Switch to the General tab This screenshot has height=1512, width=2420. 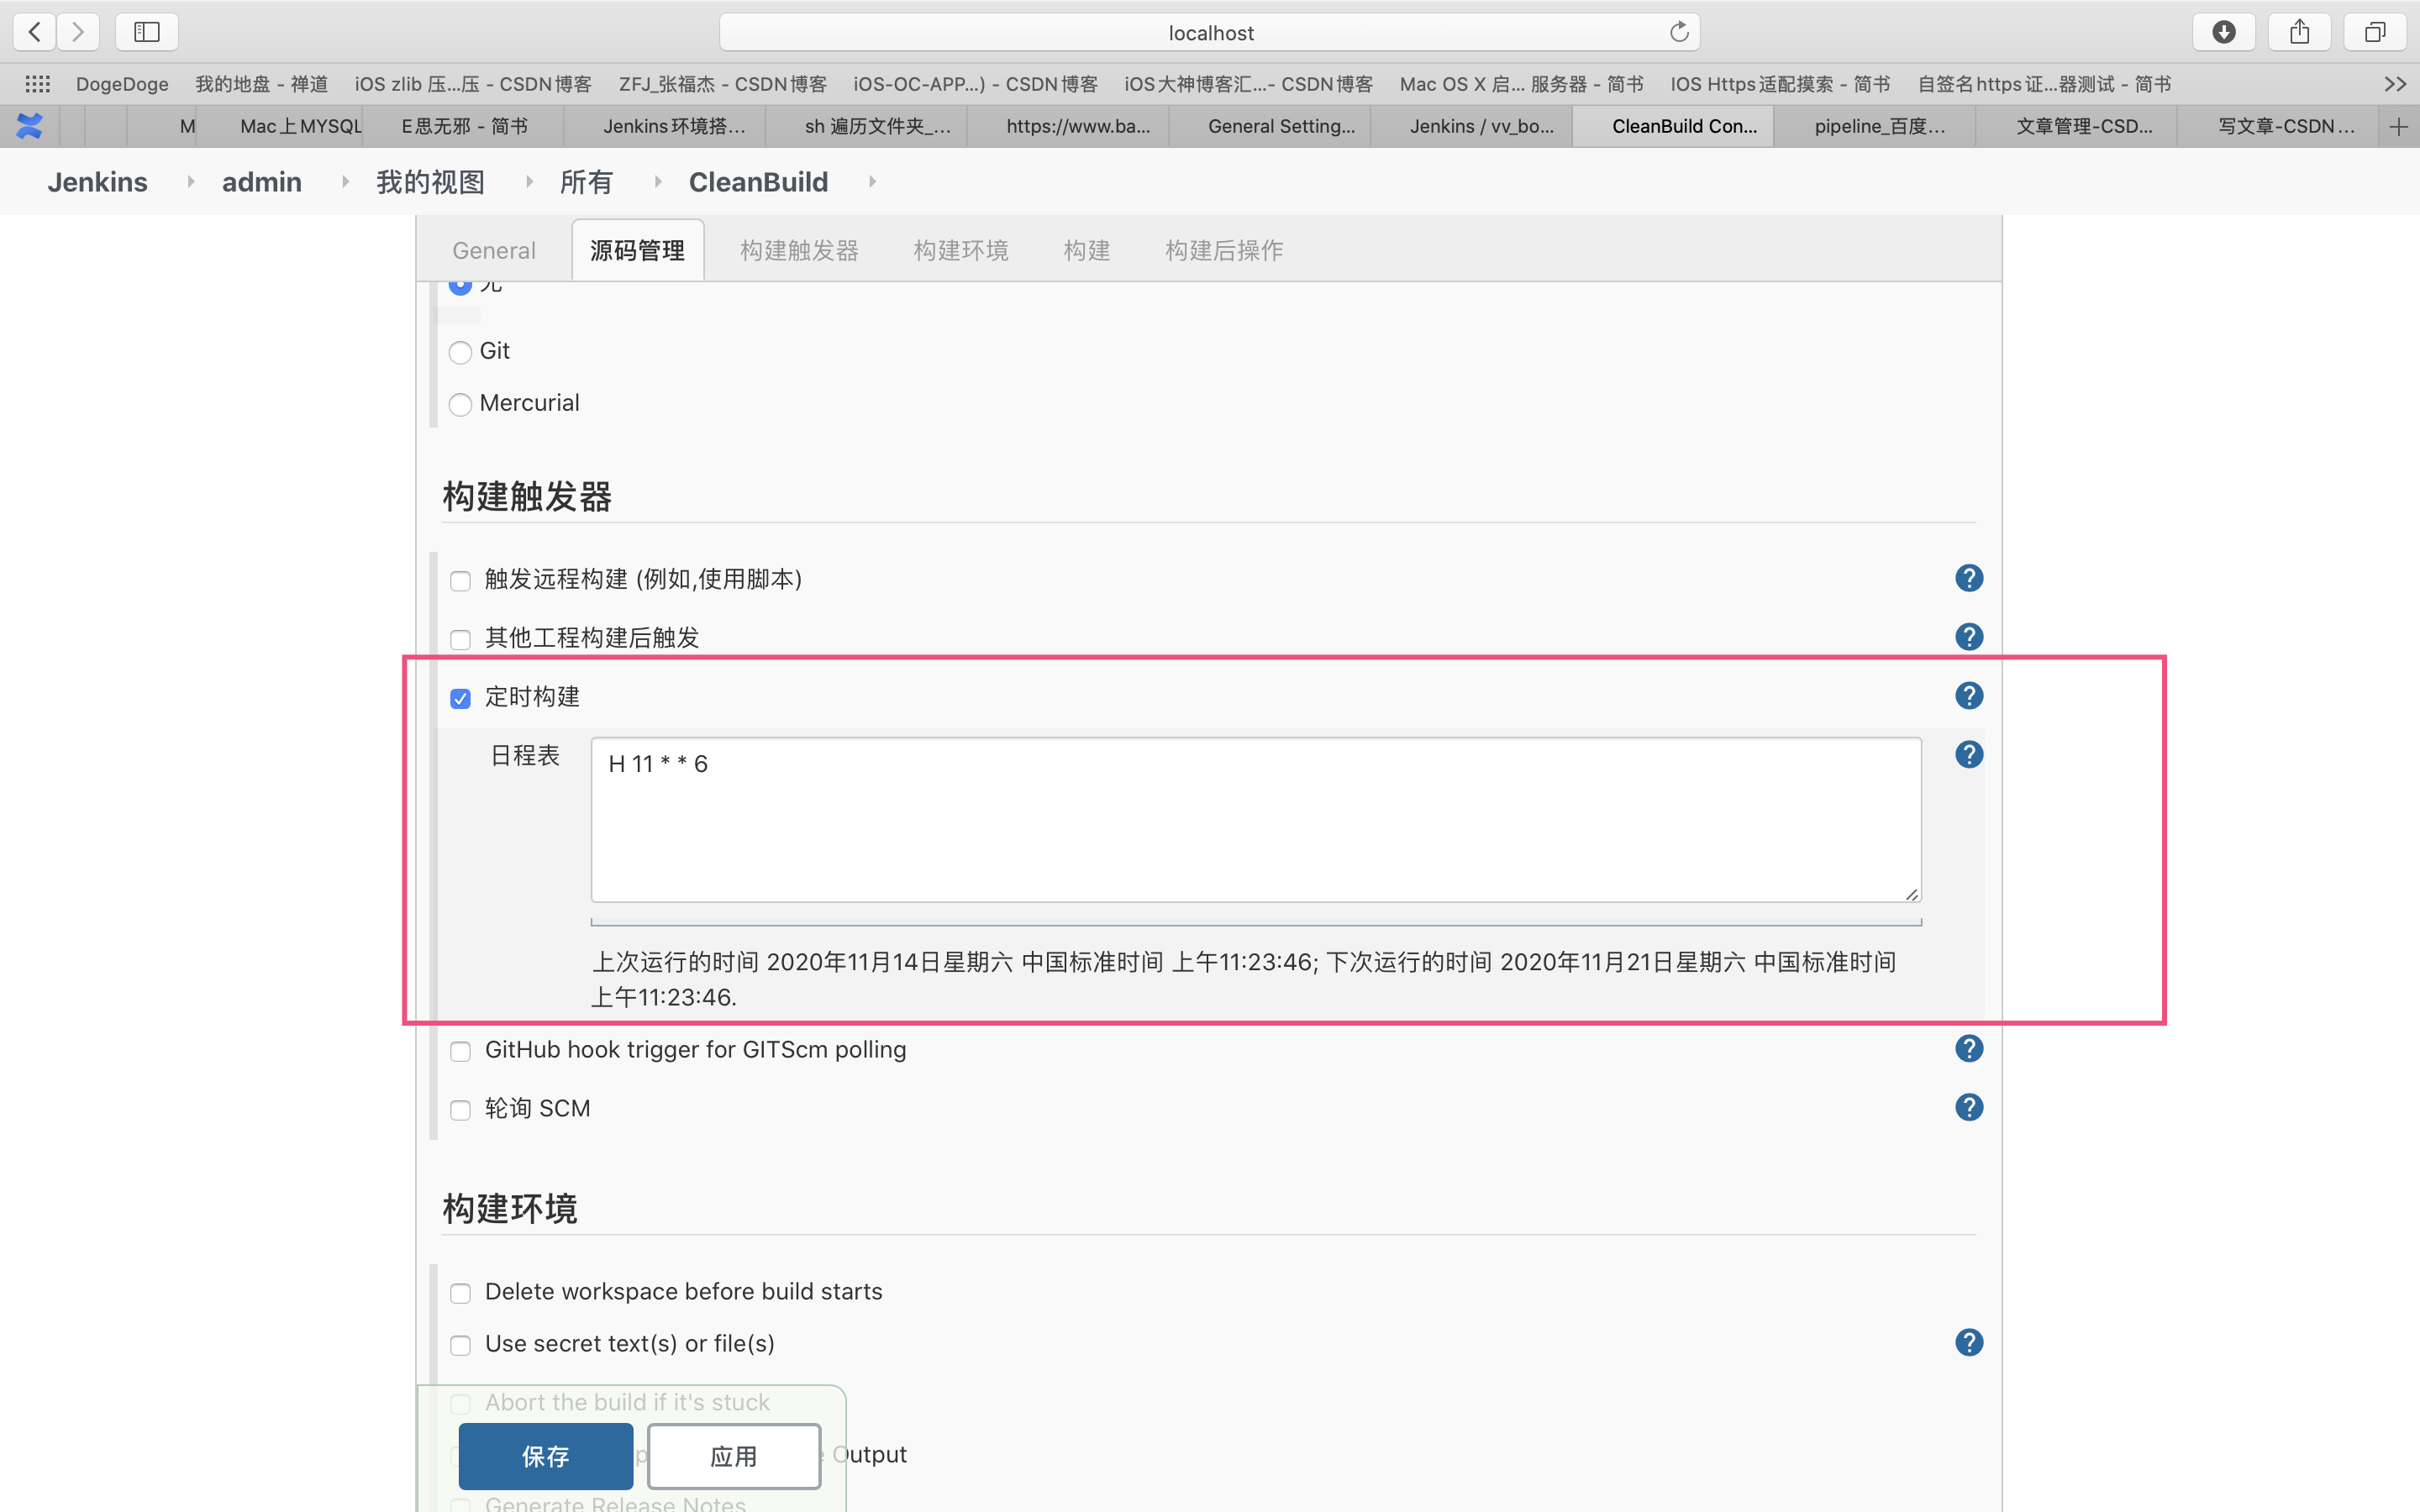point(493,250)
